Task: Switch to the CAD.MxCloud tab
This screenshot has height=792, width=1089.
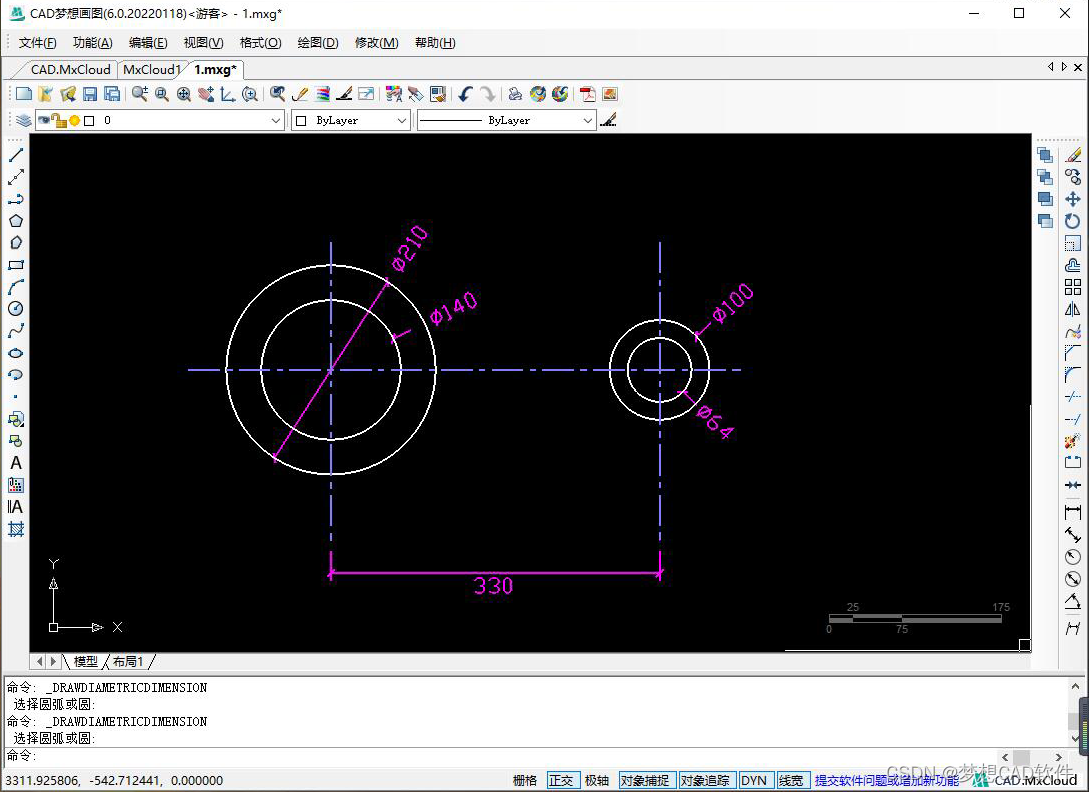Action: (70, 69)
